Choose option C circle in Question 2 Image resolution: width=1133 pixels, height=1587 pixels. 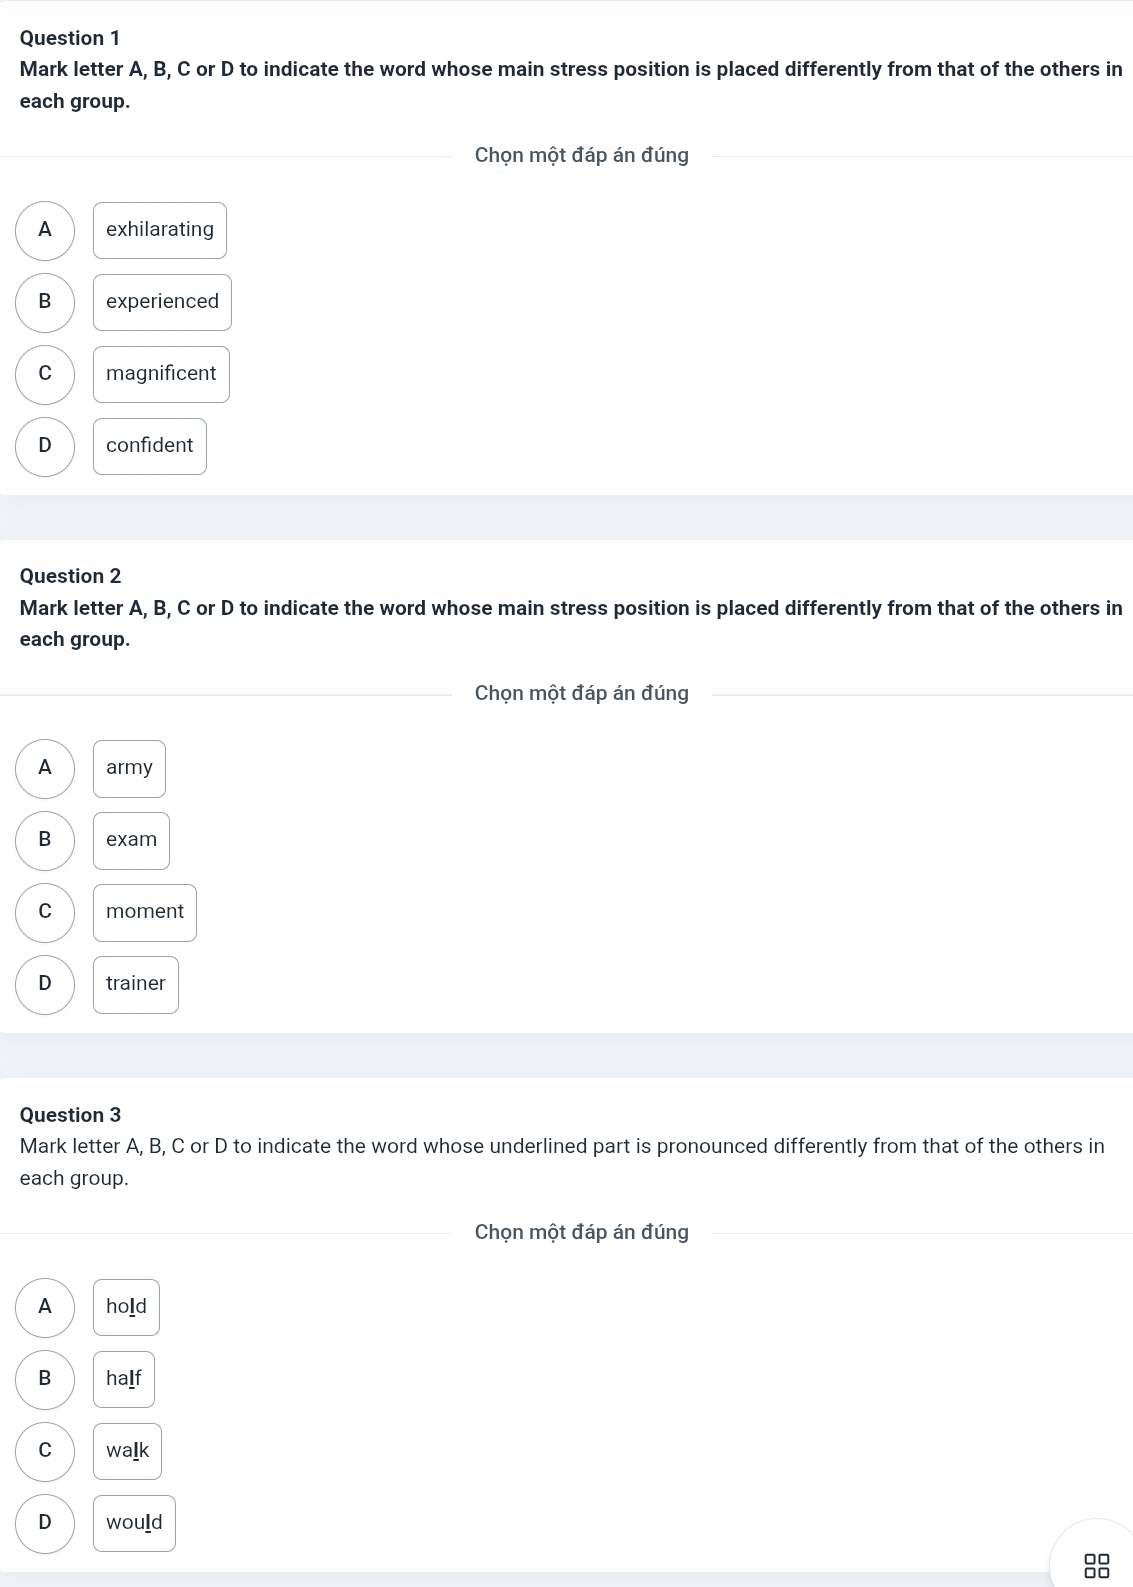45,913
